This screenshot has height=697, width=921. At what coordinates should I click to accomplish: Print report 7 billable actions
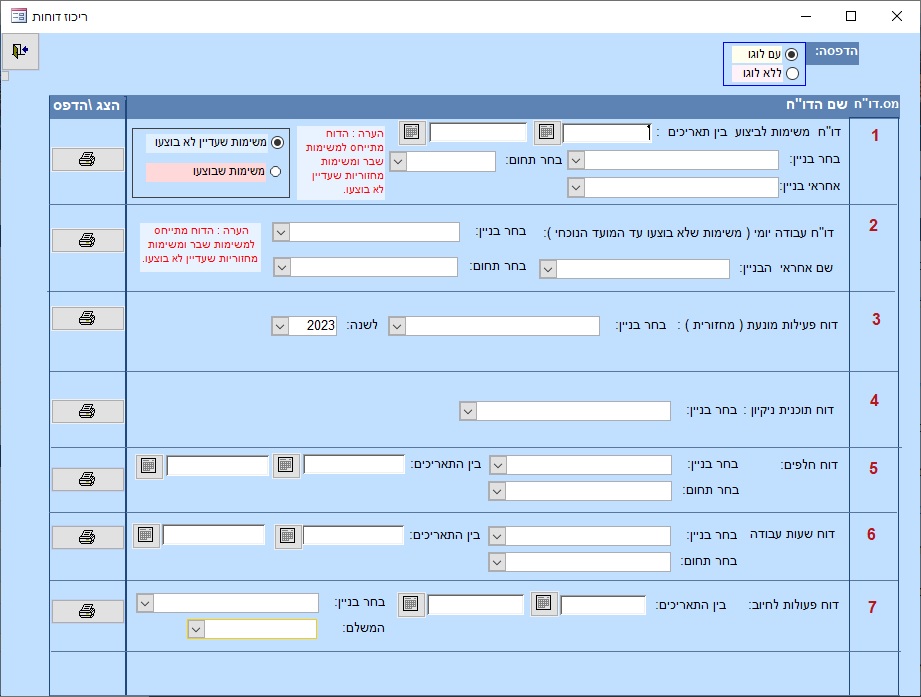coord(88,611)
